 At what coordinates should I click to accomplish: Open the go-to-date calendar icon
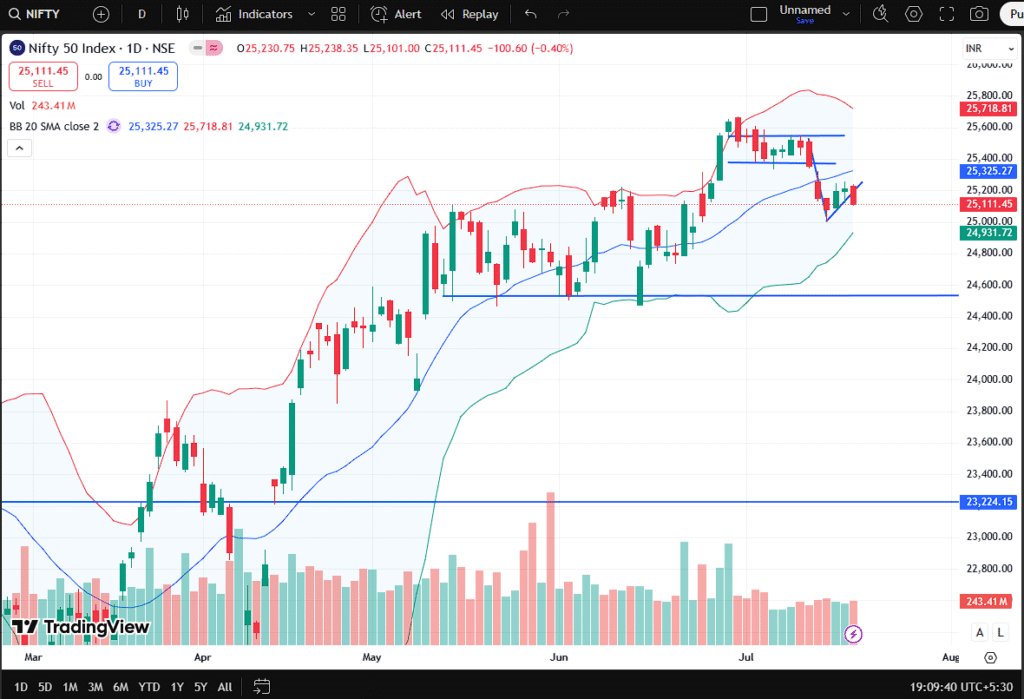tap(261, 687)
